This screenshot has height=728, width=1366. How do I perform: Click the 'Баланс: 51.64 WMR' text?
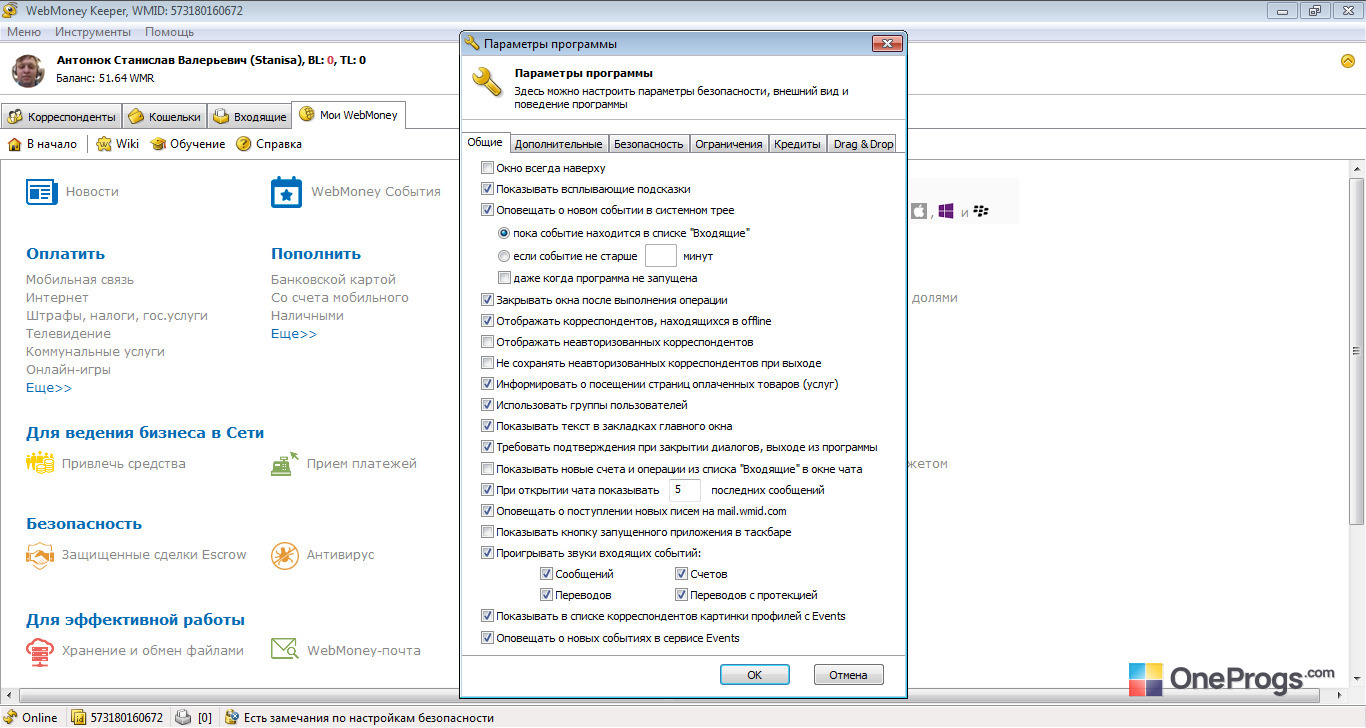pos(105,77)
